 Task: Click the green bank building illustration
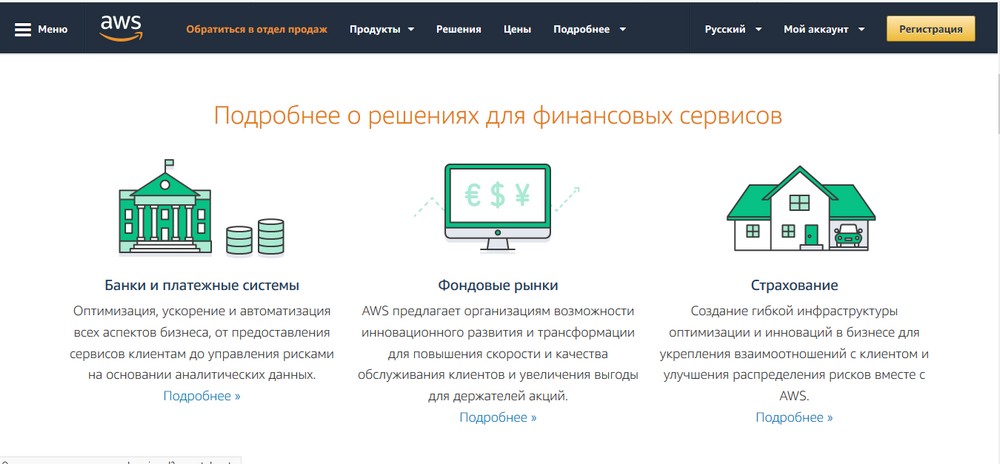coord(169,206)
